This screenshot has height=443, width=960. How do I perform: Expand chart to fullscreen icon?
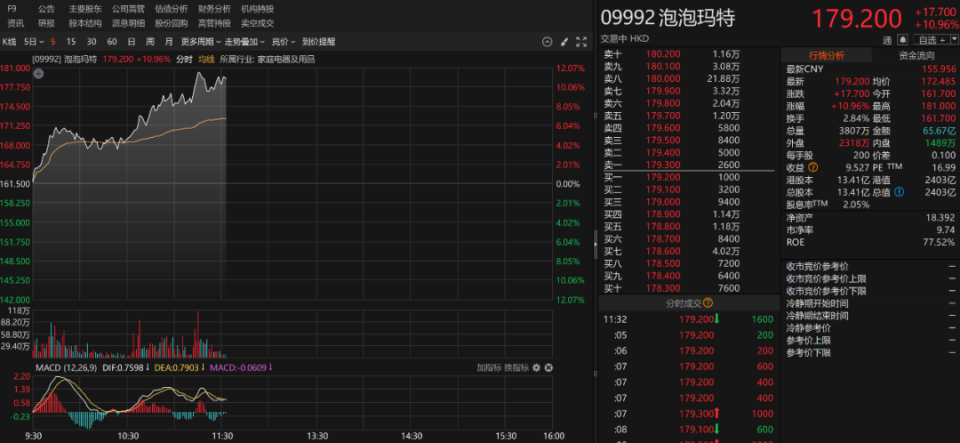point(580,42)
